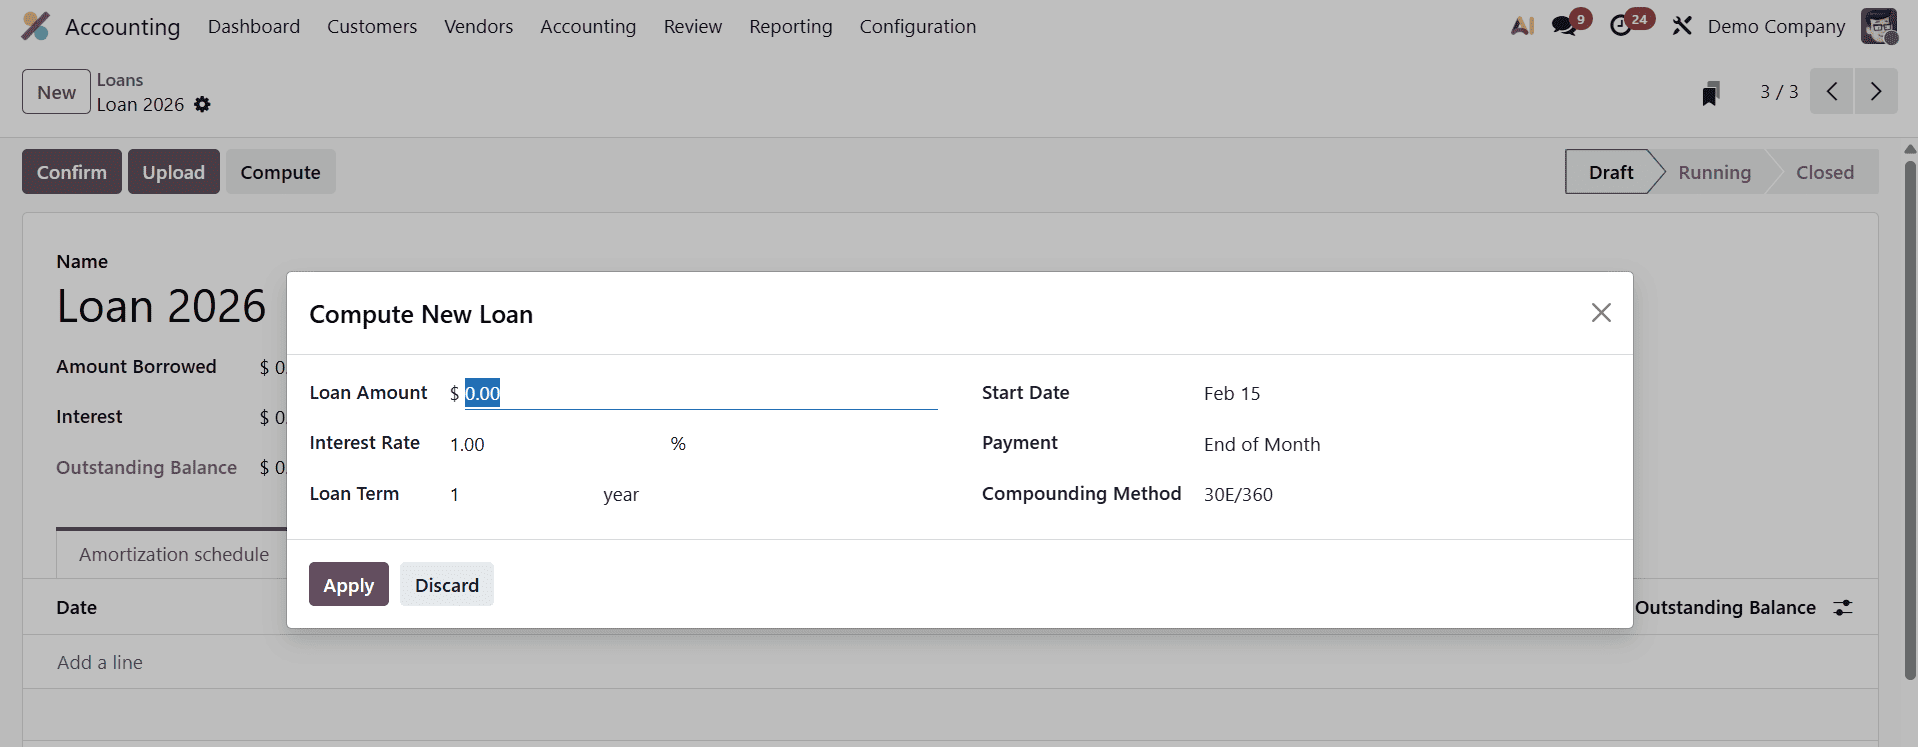
Task: Open the activities clock icon
Action: point(1621,26)
